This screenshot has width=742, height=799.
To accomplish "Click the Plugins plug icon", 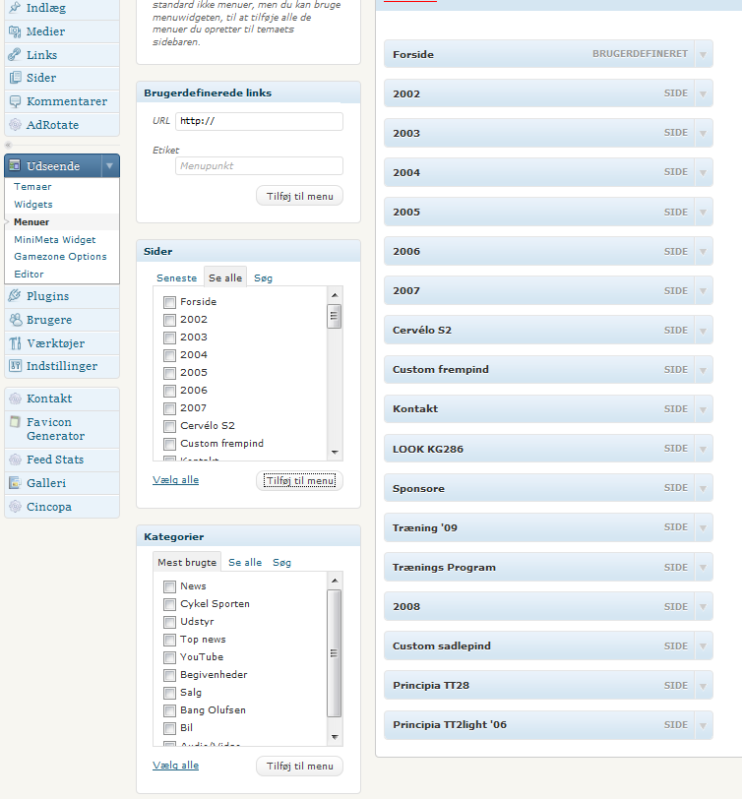I will (x=15, y=296).
